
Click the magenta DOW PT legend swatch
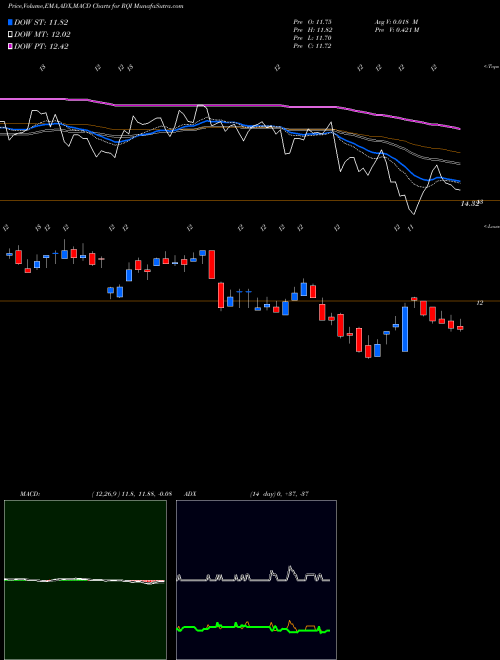point(10,46)
